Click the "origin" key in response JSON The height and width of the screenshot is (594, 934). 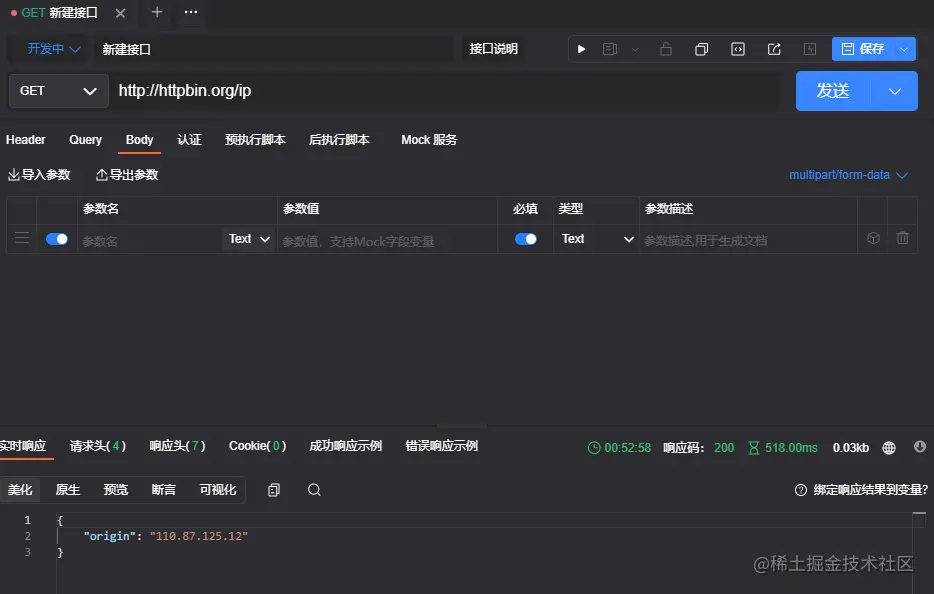tap(110, 536)
